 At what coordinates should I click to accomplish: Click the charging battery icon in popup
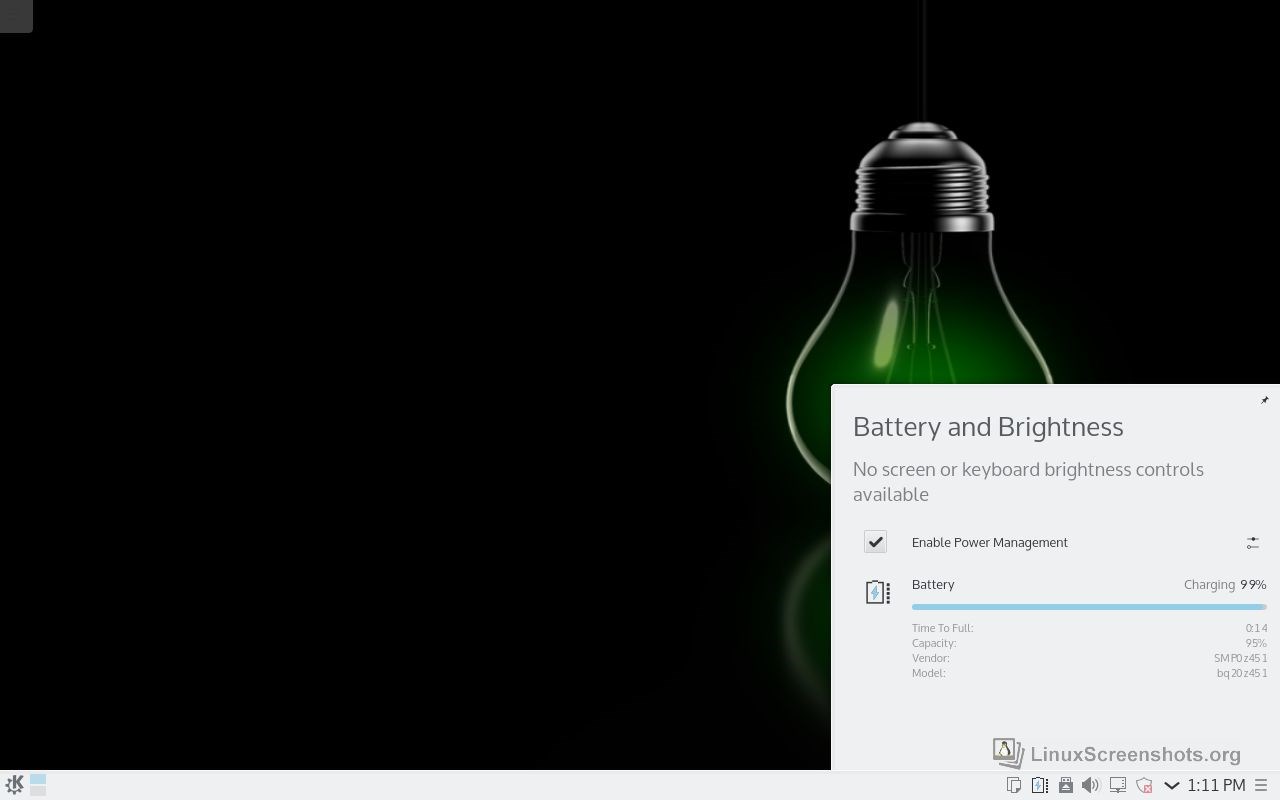coord(877,592)
